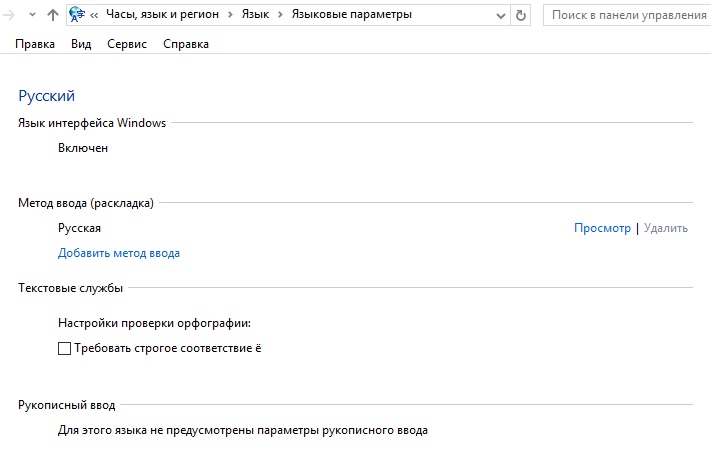Viewport: 711px width, 450px height.
Task: Open the recent locations dropdown arrow
Action: point(32,15)
